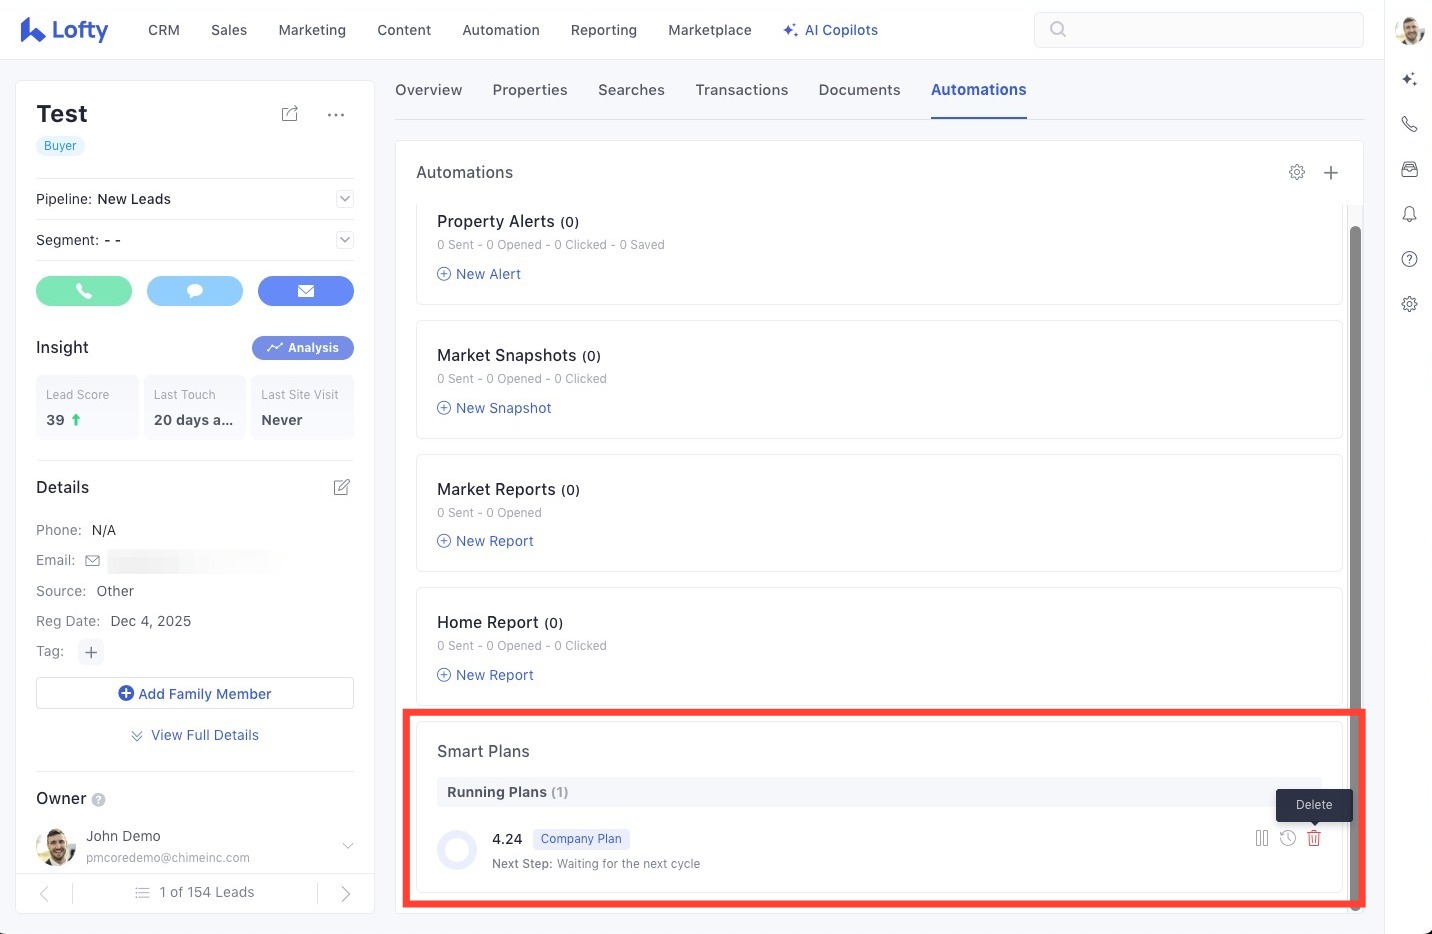Click the New Snapshot link
Image resolution: width=1432 pixels, height=934 pixels.
point(503,408)
